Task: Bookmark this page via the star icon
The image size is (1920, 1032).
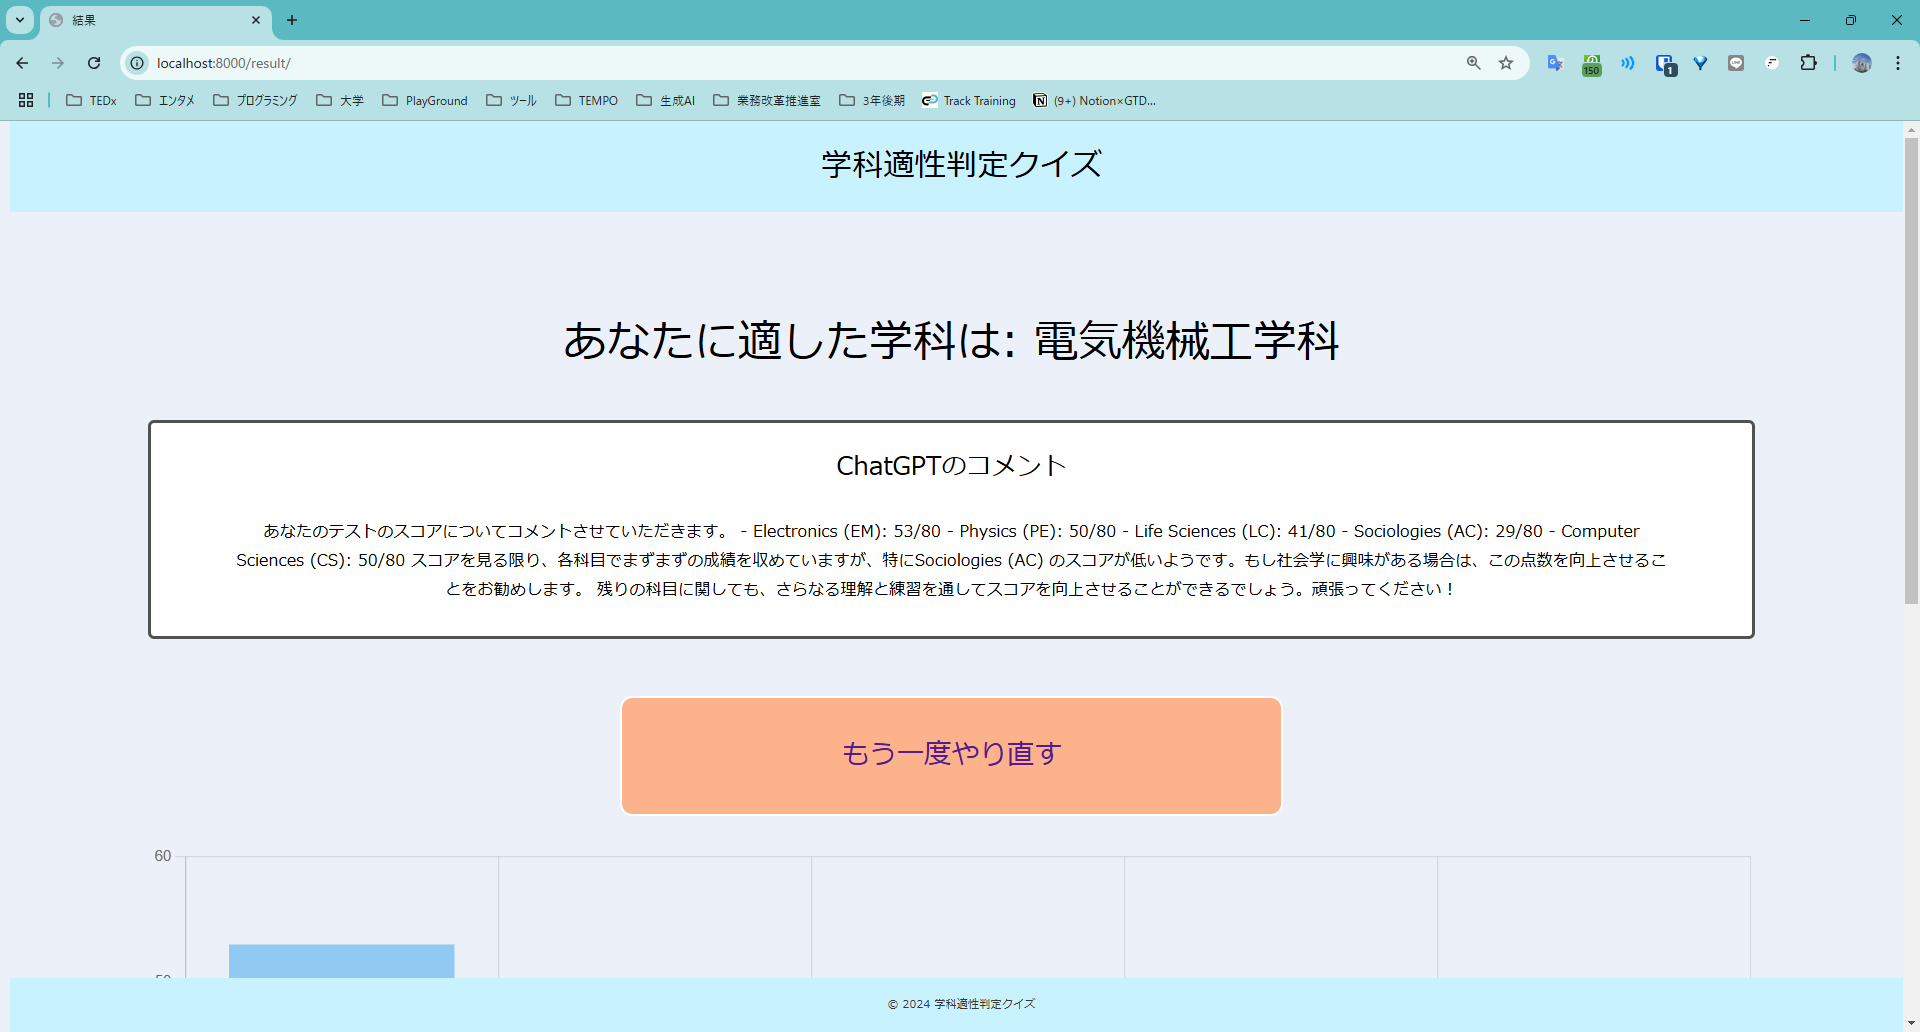Action: pos(1506,63)
